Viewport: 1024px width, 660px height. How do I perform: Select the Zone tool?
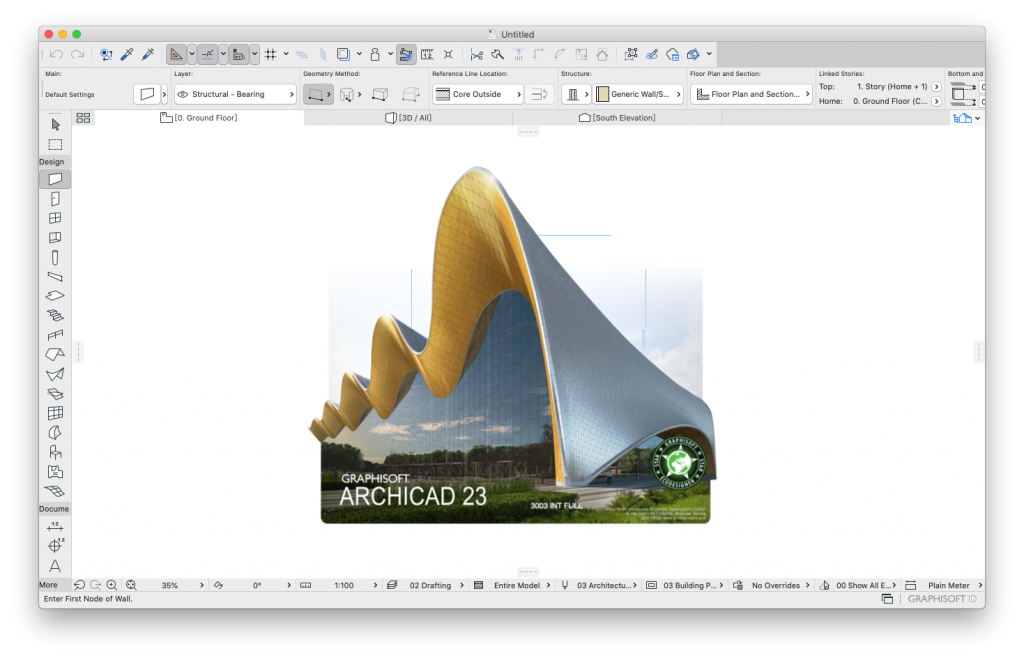click(x=55, y=471)
